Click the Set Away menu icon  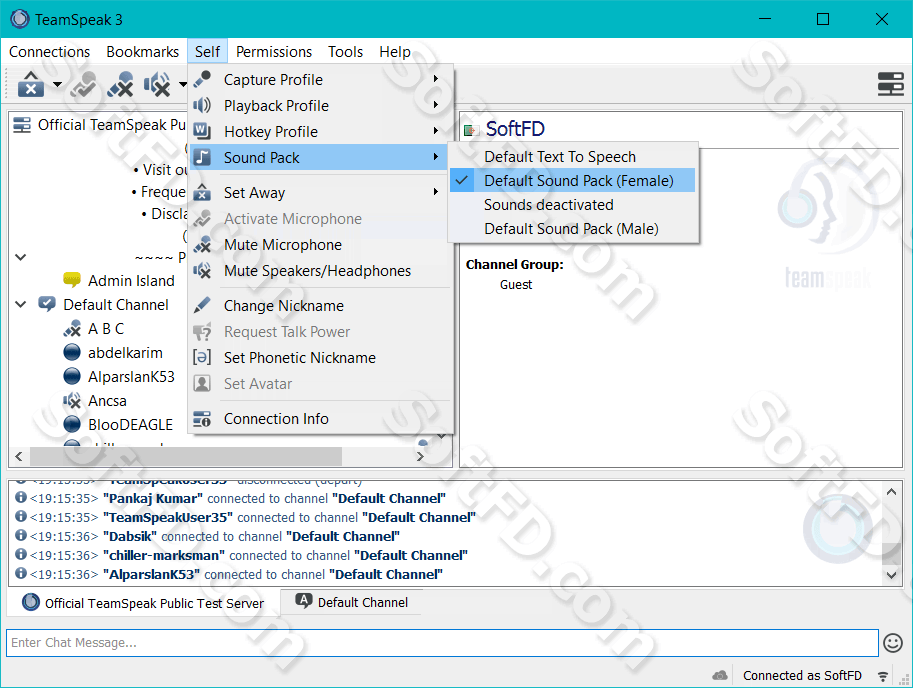[202, 192]
